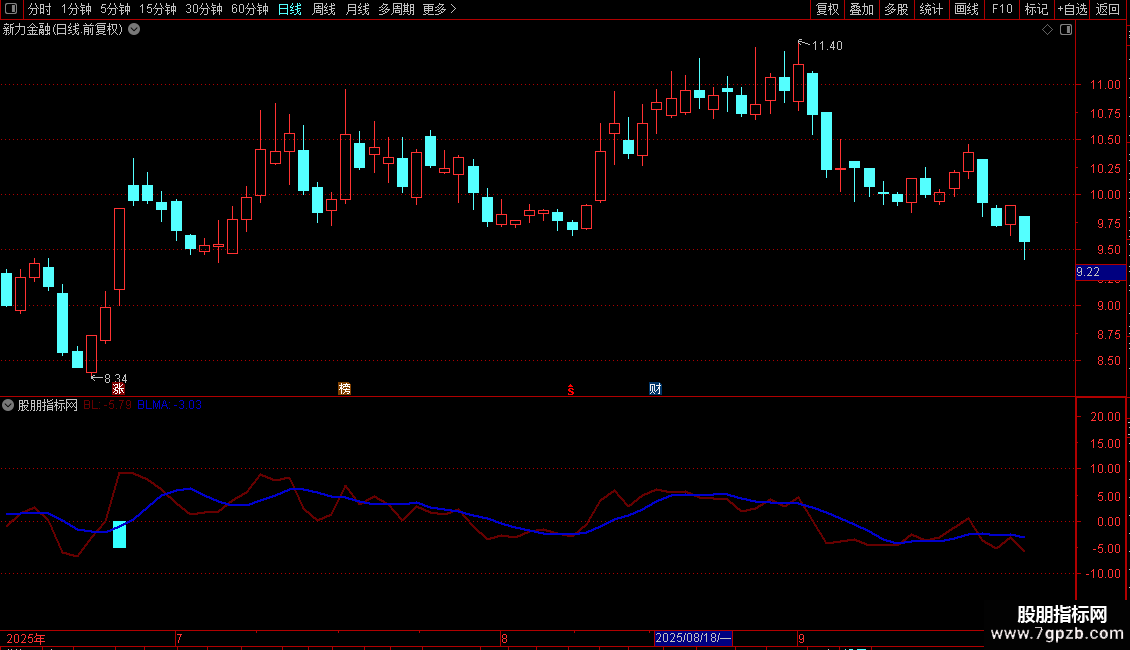Select the 30分钟 period
Screen dimensions: 1130x650
(x=204, y=9)
